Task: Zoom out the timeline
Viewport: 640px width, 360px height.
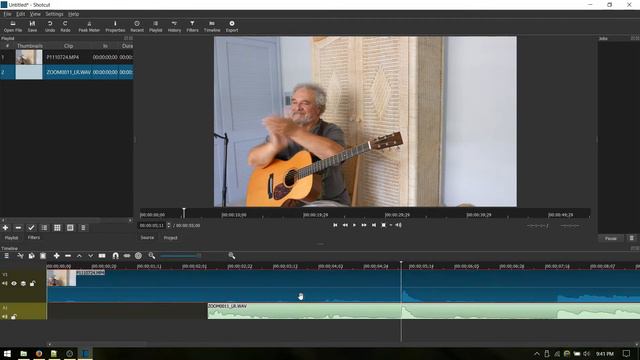Action: [152, 256]
